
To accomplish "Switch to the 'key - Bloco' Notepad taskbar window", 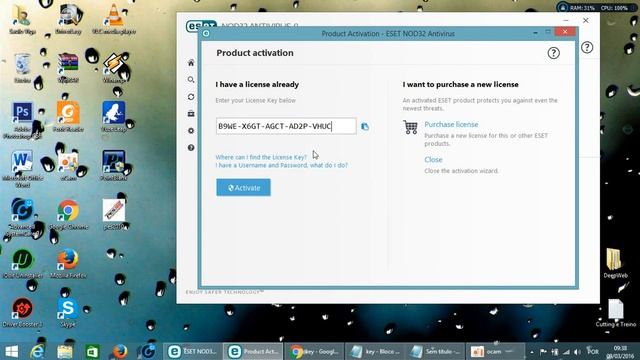I will click(x=374, y=351).
